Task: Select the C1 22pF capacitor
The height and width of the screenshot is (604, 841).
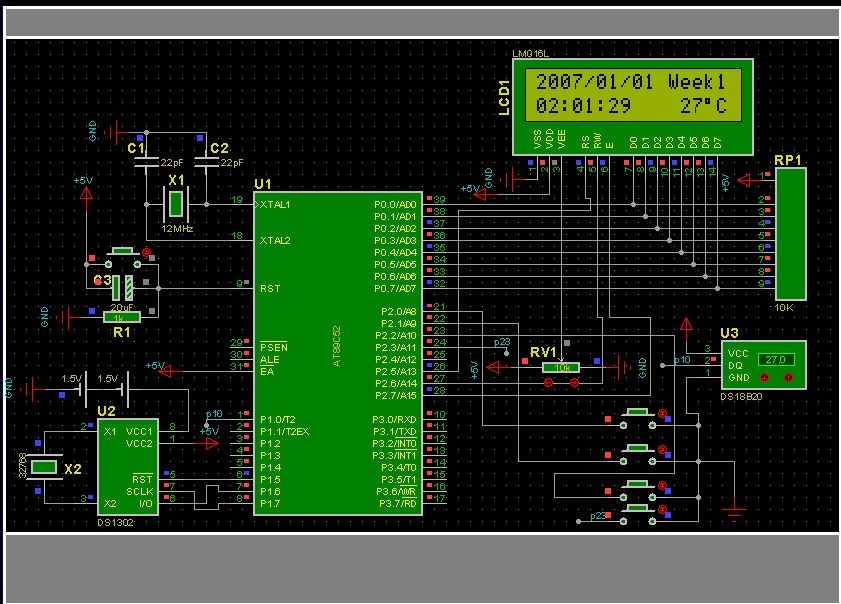Action: pyautogui.click(x=147, y=160)
